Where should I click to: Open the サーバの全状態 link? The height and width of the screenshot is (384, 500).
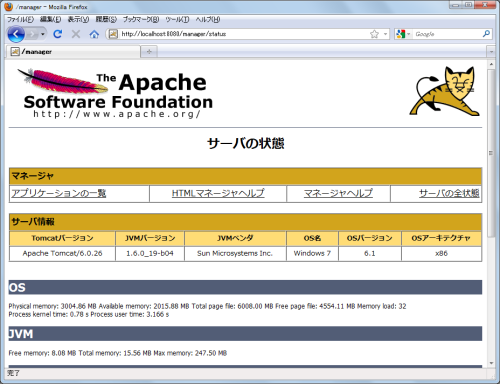click(449, 193)
